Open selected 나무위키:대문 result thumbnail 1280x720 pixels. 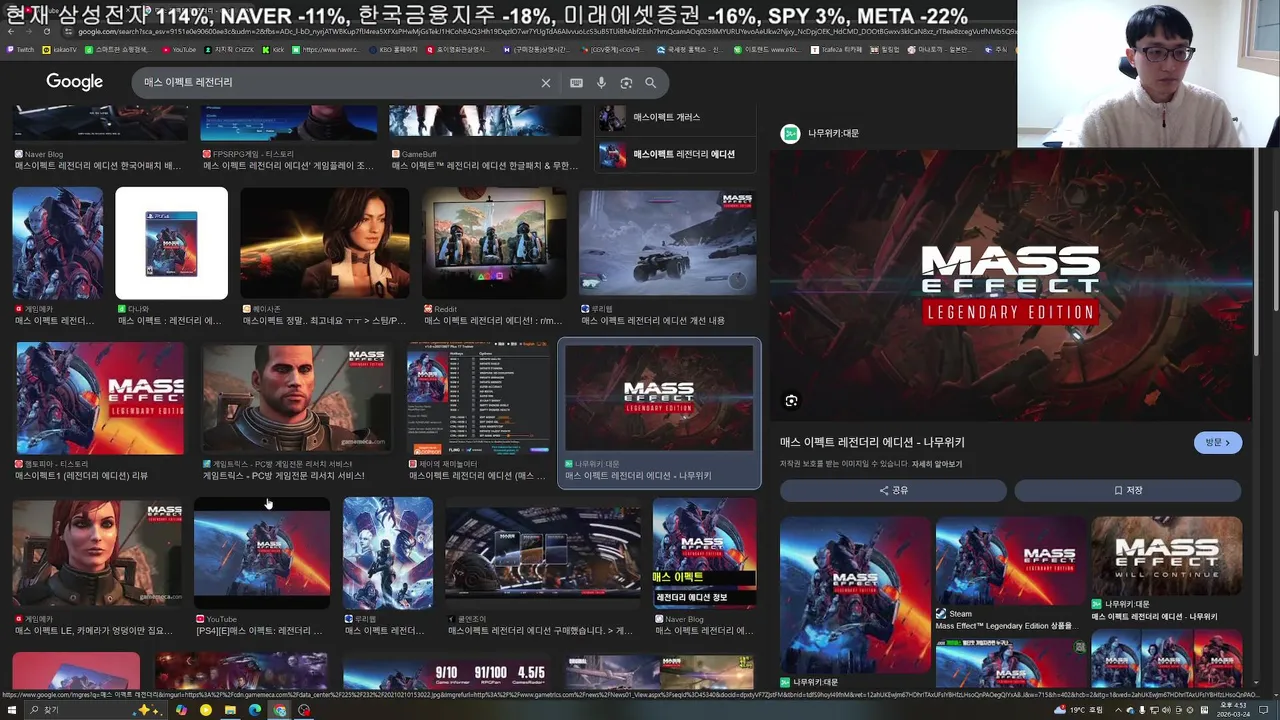pos(659,398)
